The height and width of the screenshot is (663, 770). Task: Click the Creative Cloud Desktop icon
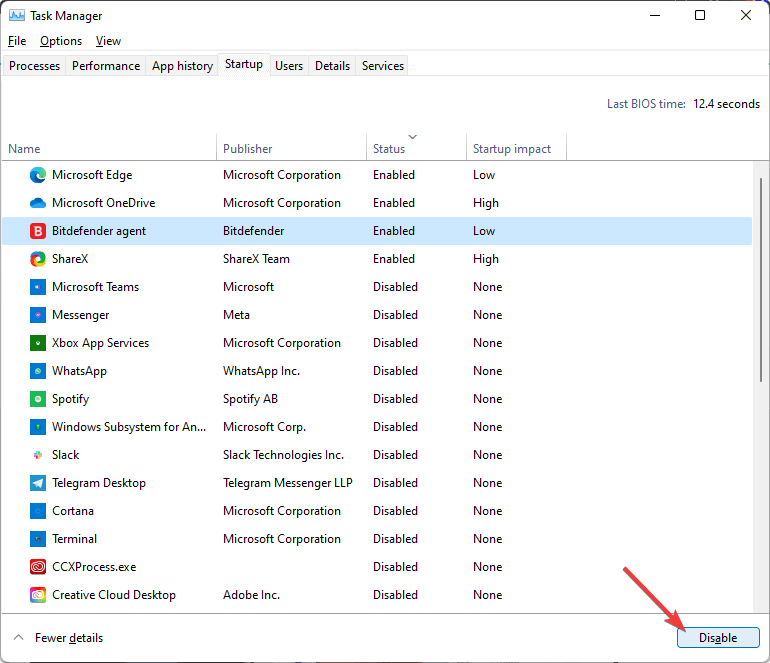(38, 595)
